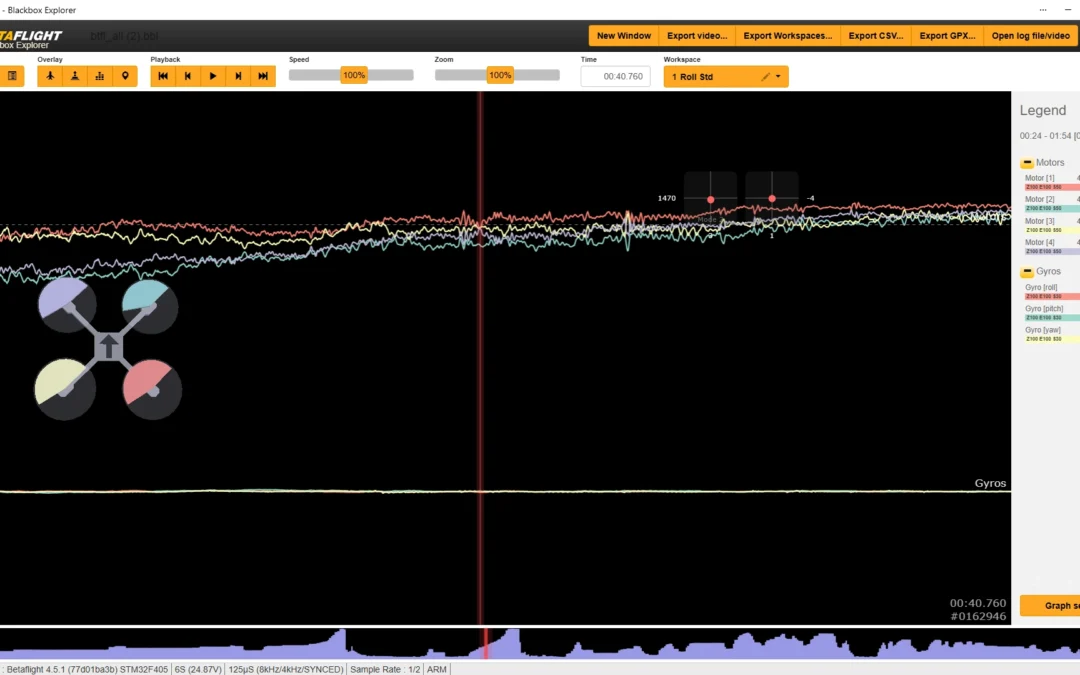Click the log table icon left of Overlay
Viewport: 1080px width, 675px height.
coord(12,76)
